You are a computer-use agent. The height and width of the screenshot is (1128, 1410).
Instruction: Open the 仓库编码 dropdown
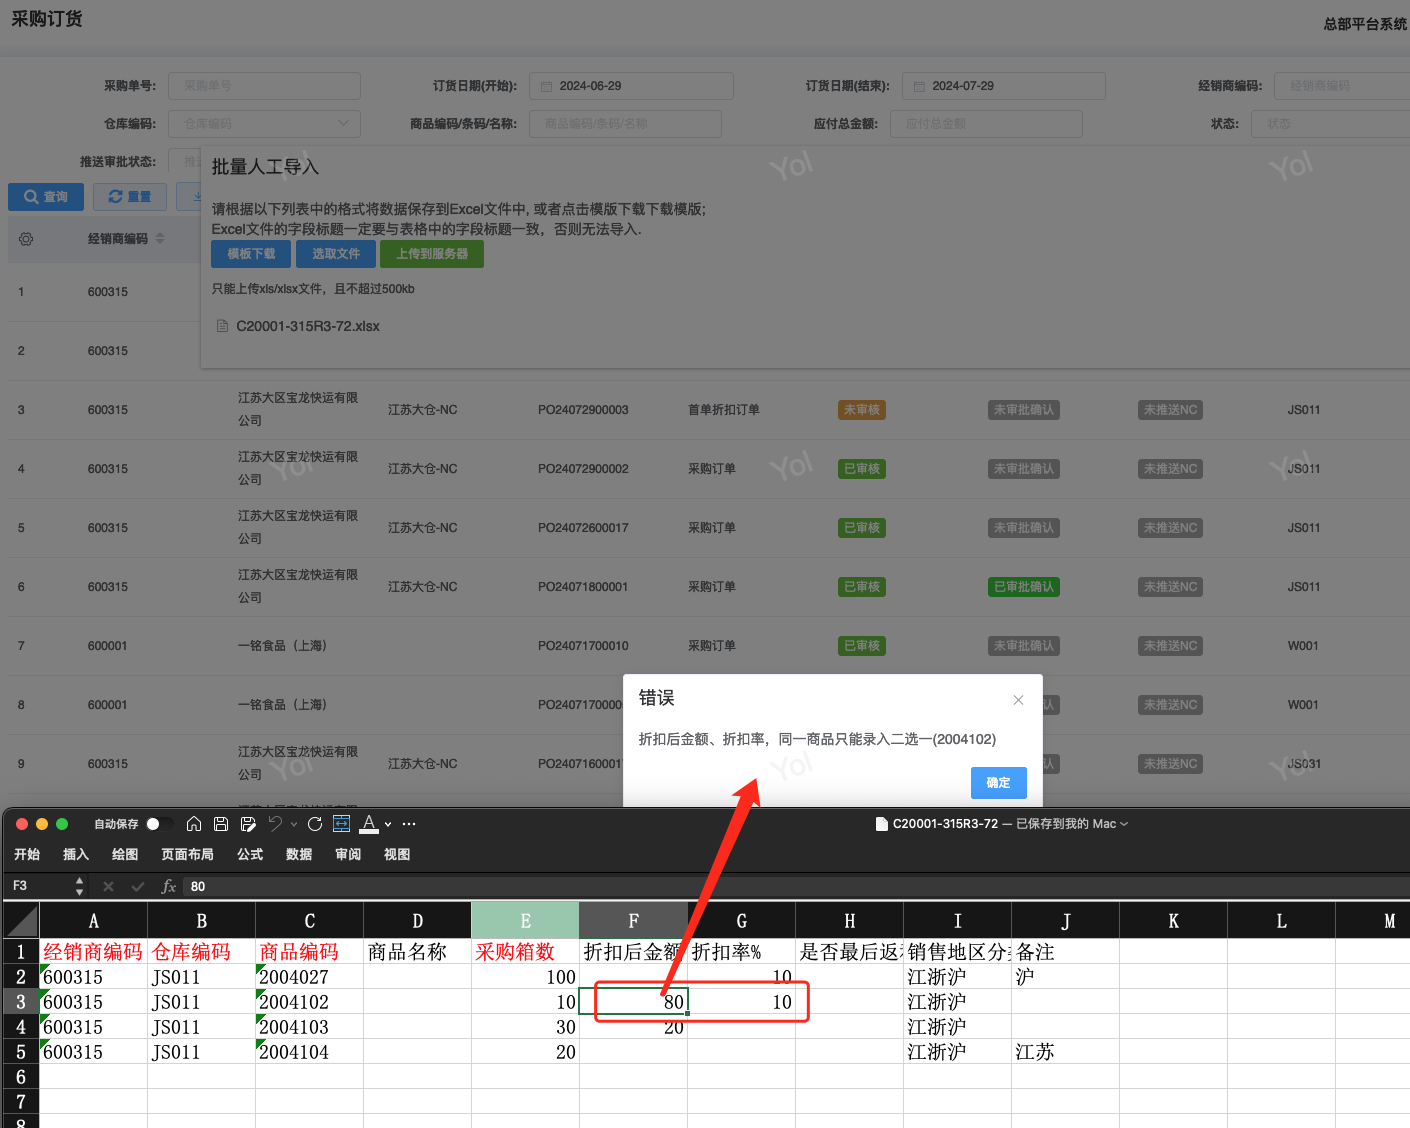click(264, 124)
